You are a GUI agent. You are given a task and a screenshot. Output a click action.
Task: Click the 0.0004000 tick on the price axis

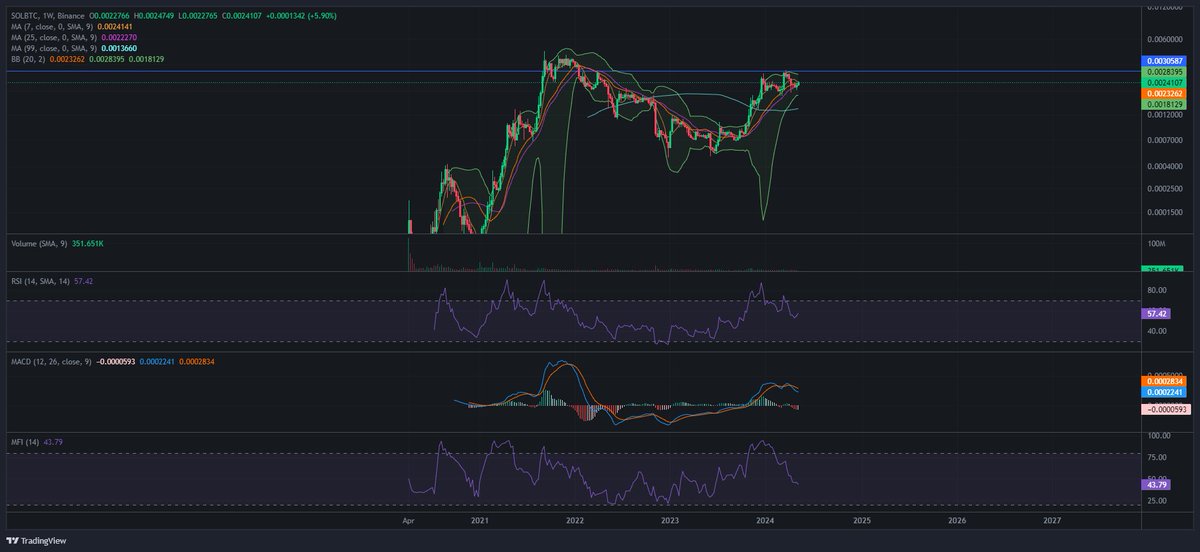coord(1164,166)
